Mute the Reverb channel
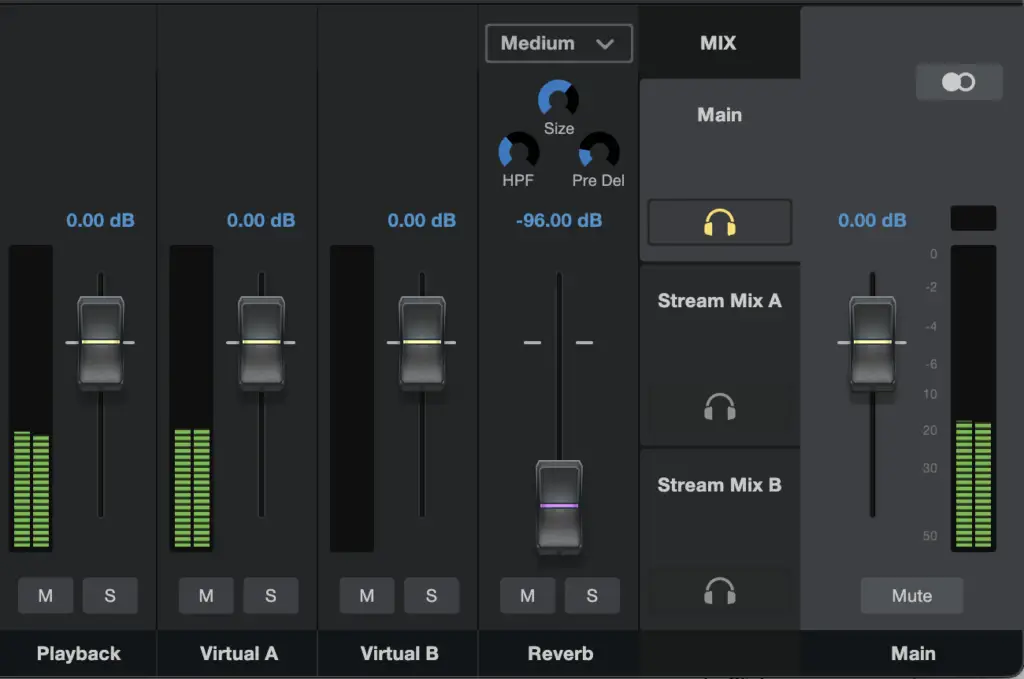1024x679 pixels. [x=528, y=595]
